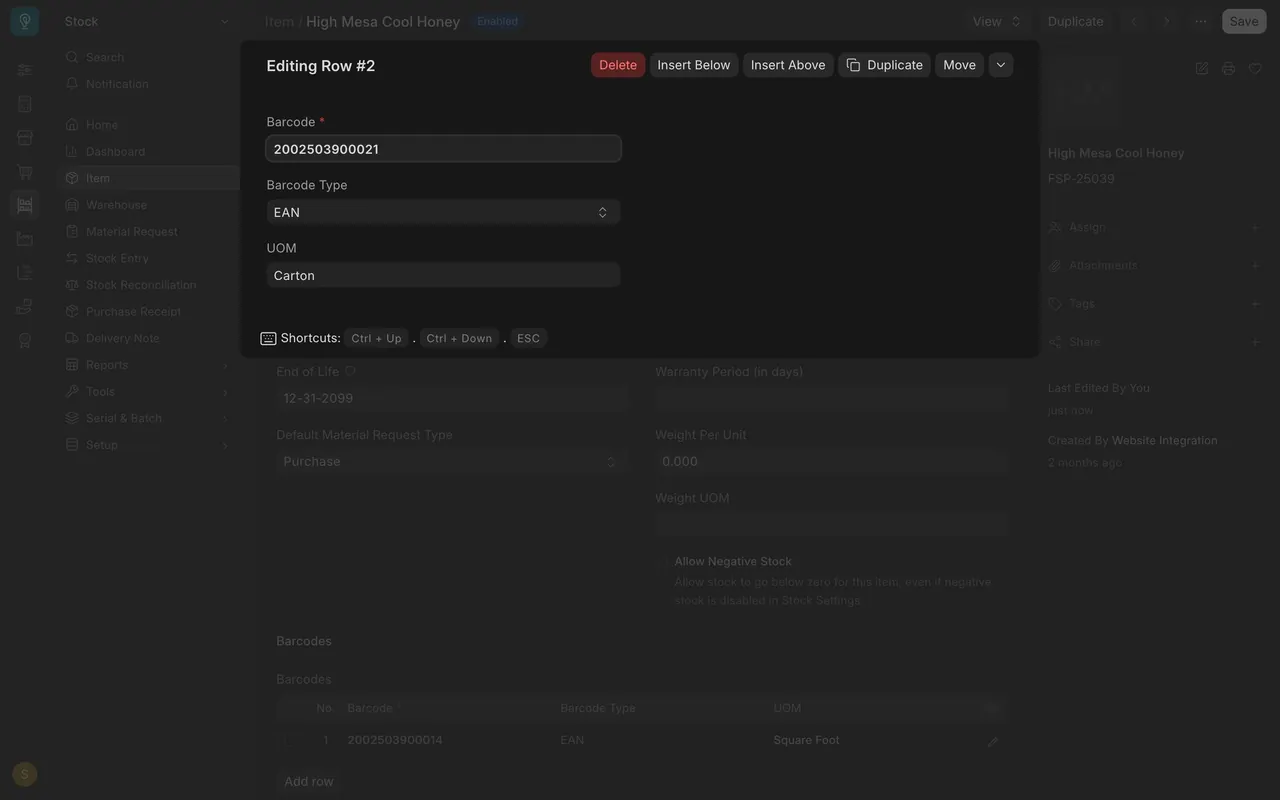Screen dimensions: 1280x800
Task: Open the shopping cart icon in left rail
Action: 25,171
